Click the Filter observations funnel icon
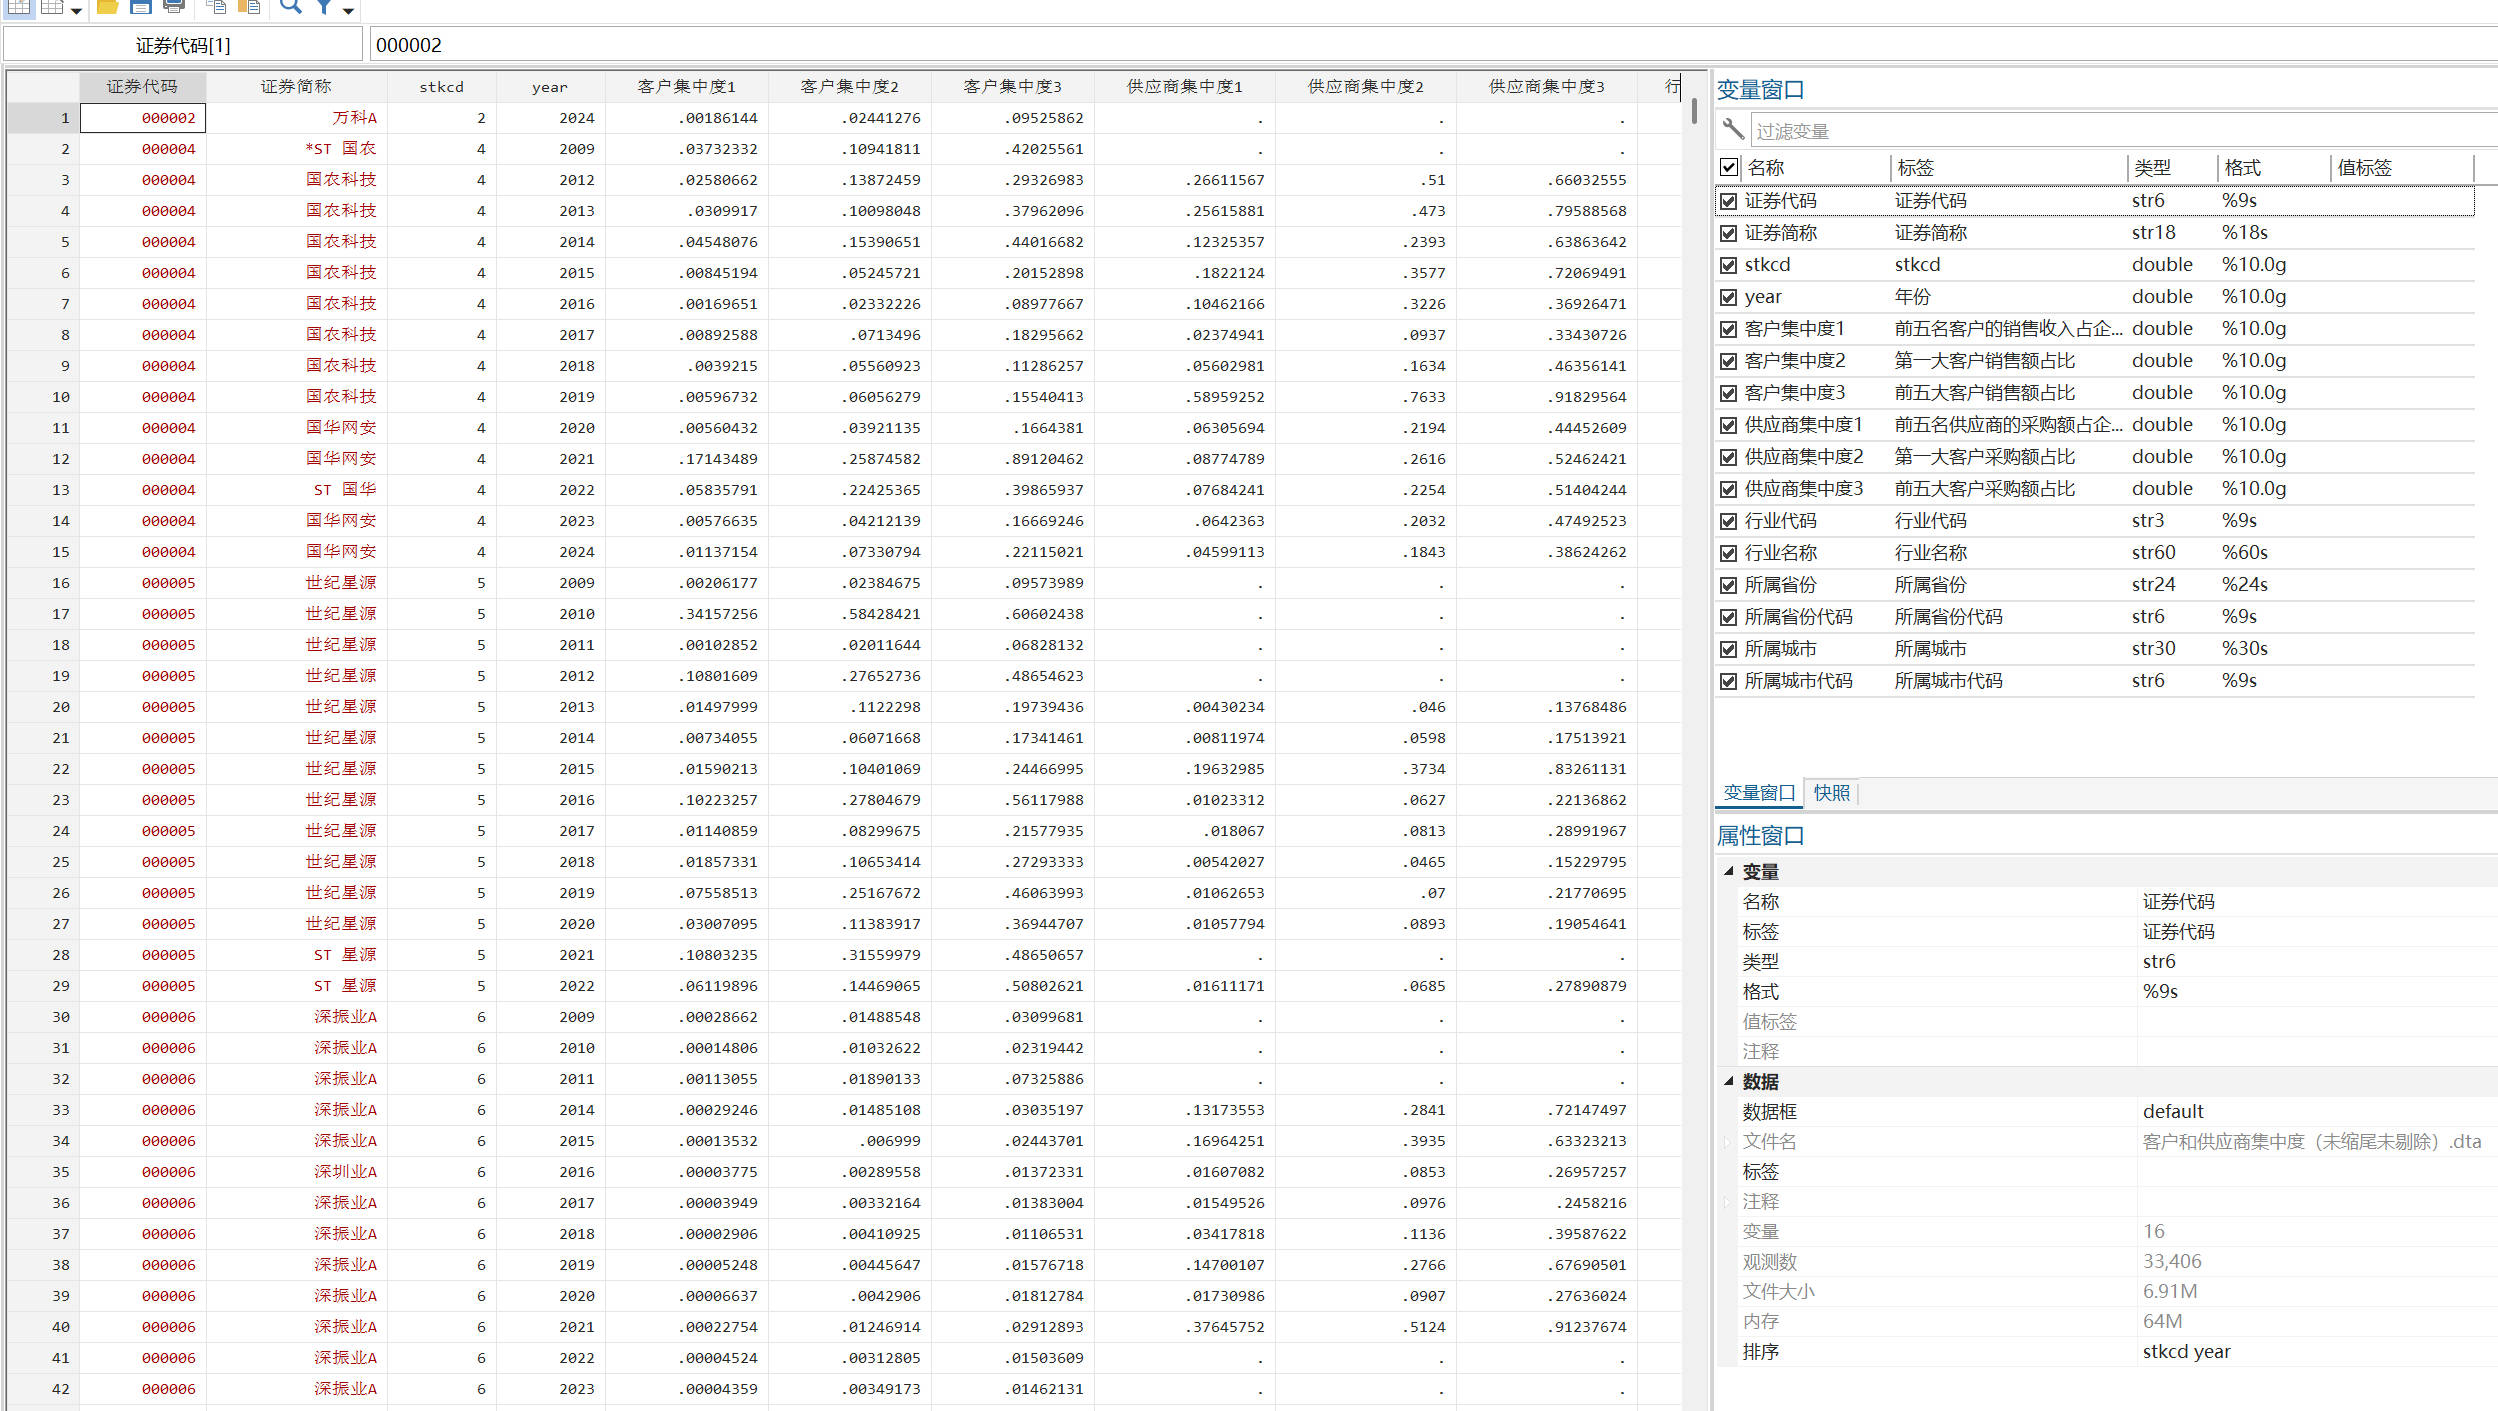 tap(324, 7)
